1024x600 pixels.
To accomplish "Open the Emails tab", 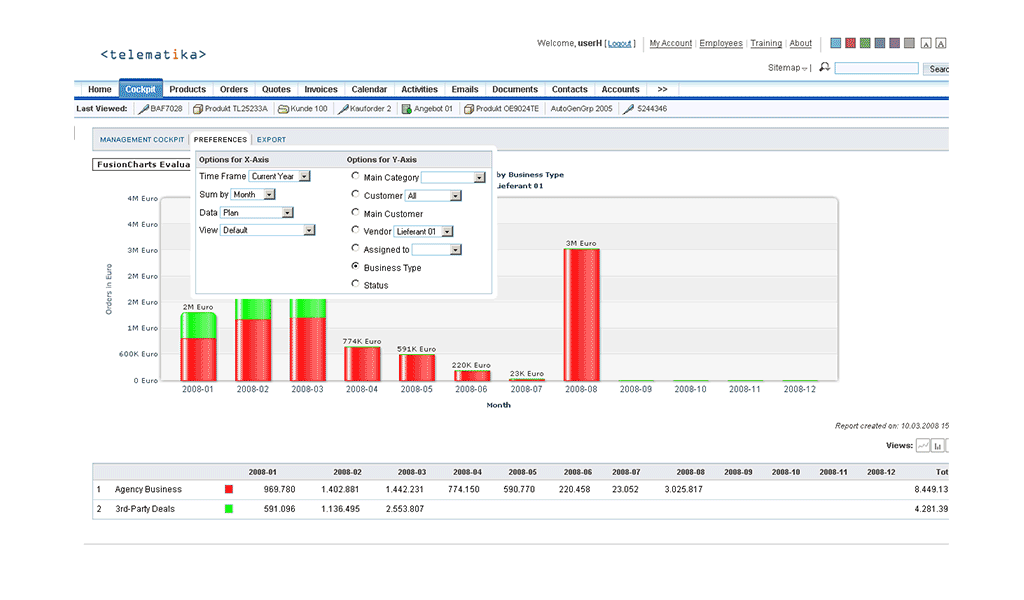I will coord(465,89).
